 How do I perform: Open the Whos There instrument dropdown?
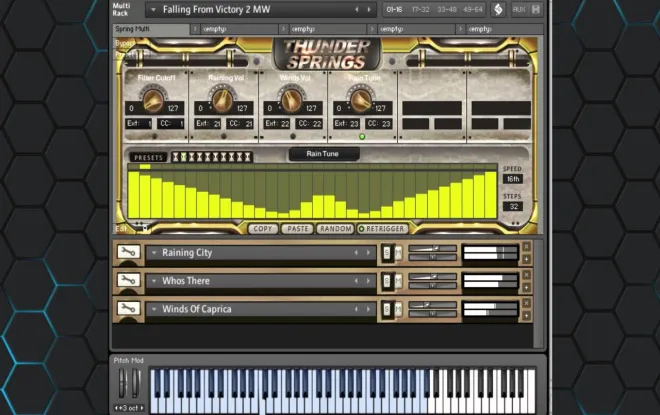point(154,281)
